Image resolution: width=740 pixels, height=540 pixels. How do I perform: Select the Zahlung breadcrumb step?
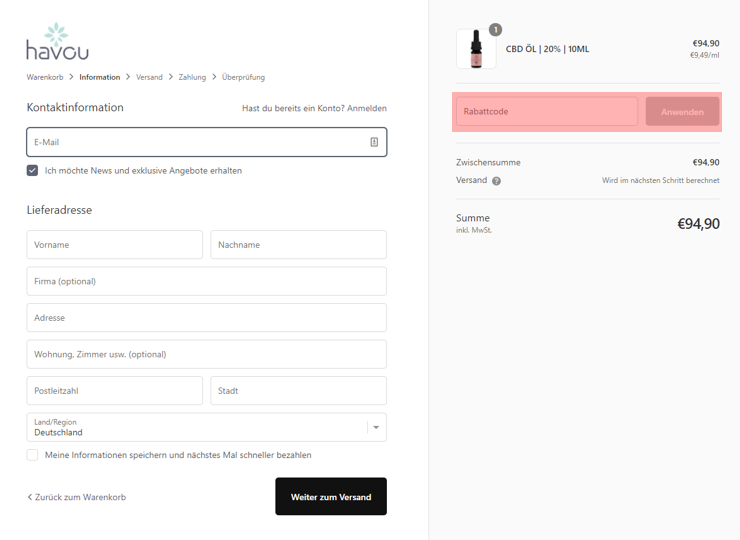coord(192,77)
